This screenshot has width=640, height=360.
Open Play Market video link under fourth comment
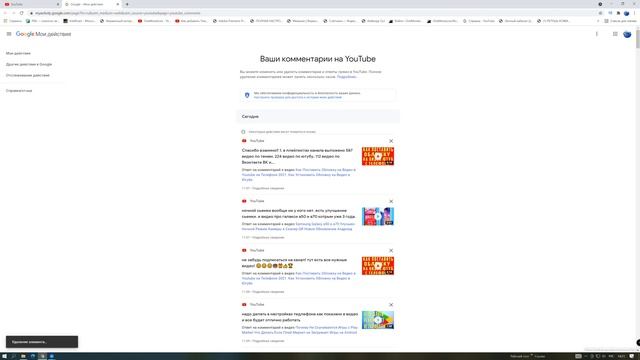(299, 330)
